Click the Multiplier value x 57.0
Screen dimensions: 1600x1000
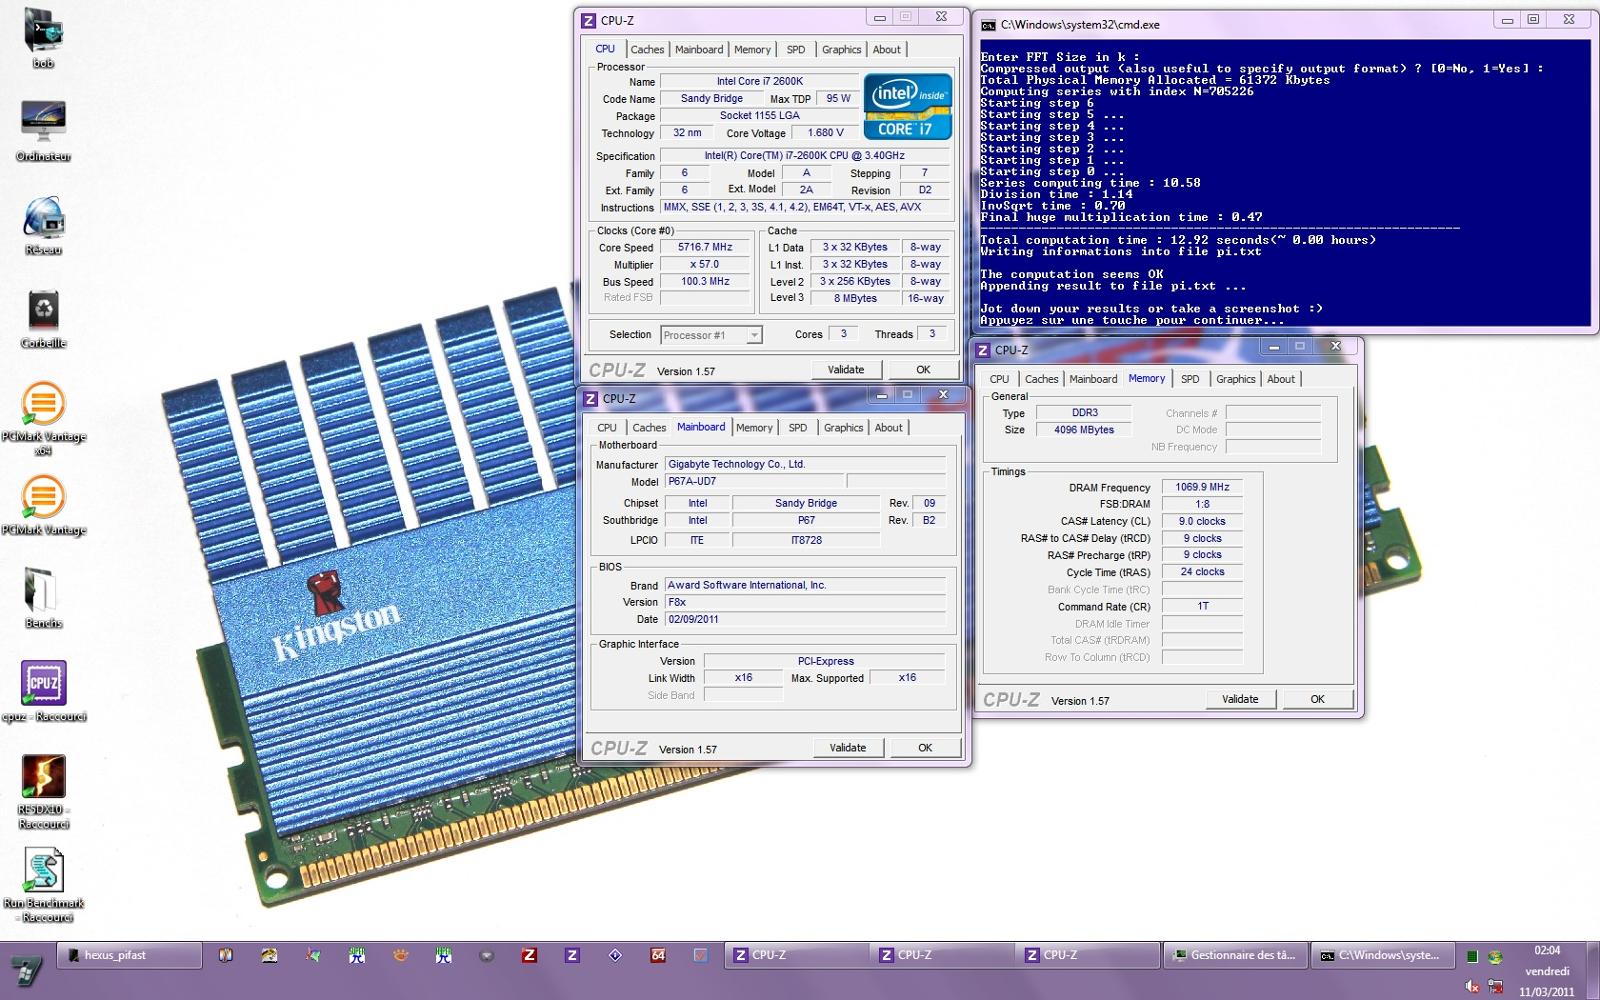click(705, 264)
